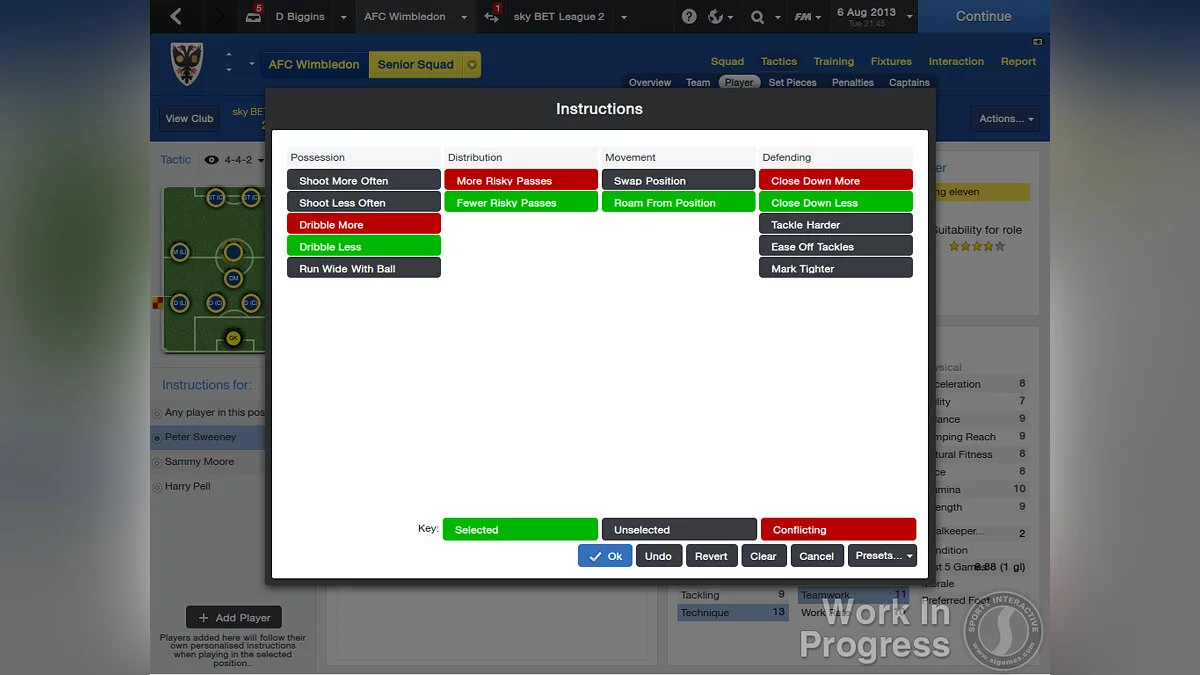
Task: Open the Actions dropdown
Action: pos(1004,119)
